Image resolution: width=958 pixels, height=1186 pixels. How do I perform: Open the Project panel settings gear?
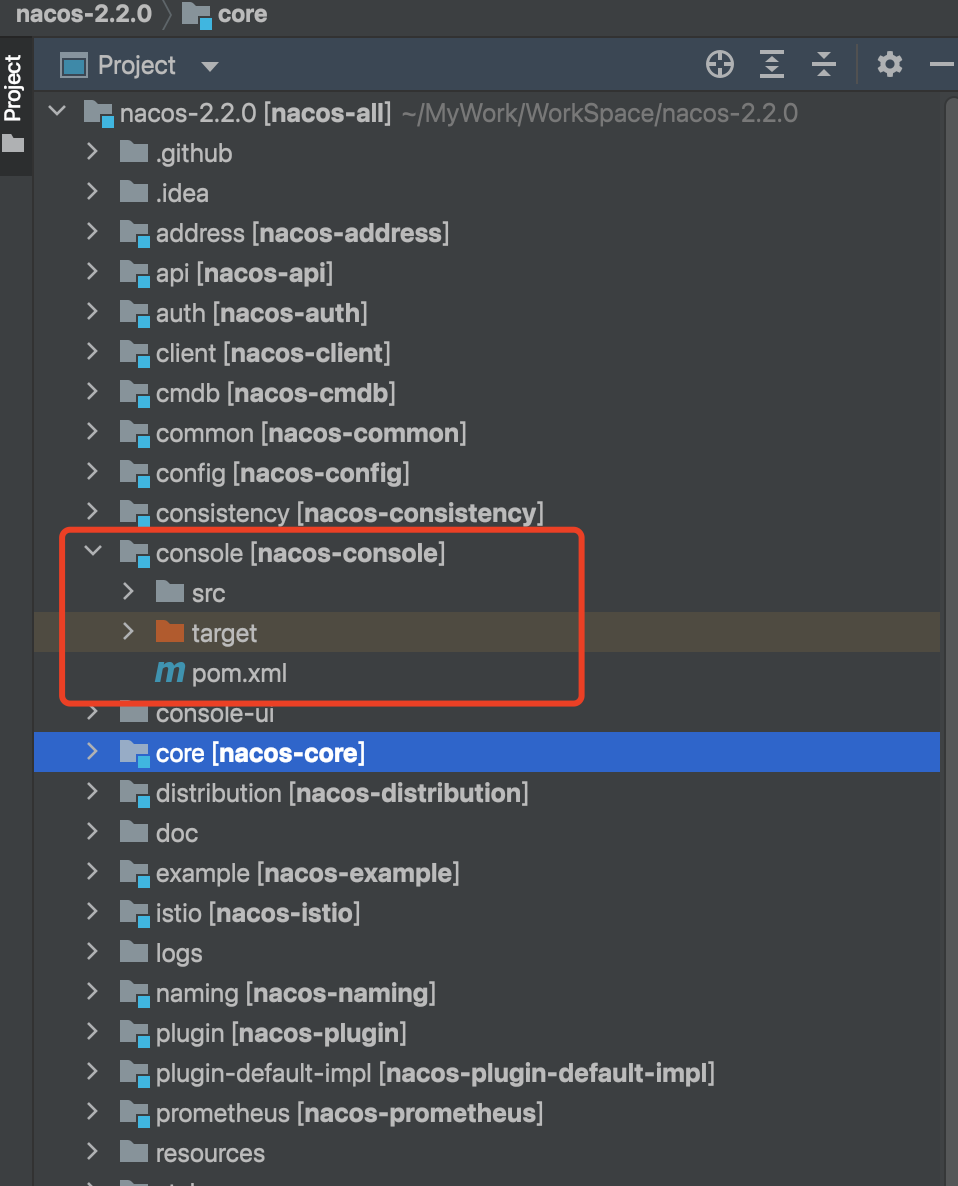pos(889,65)
